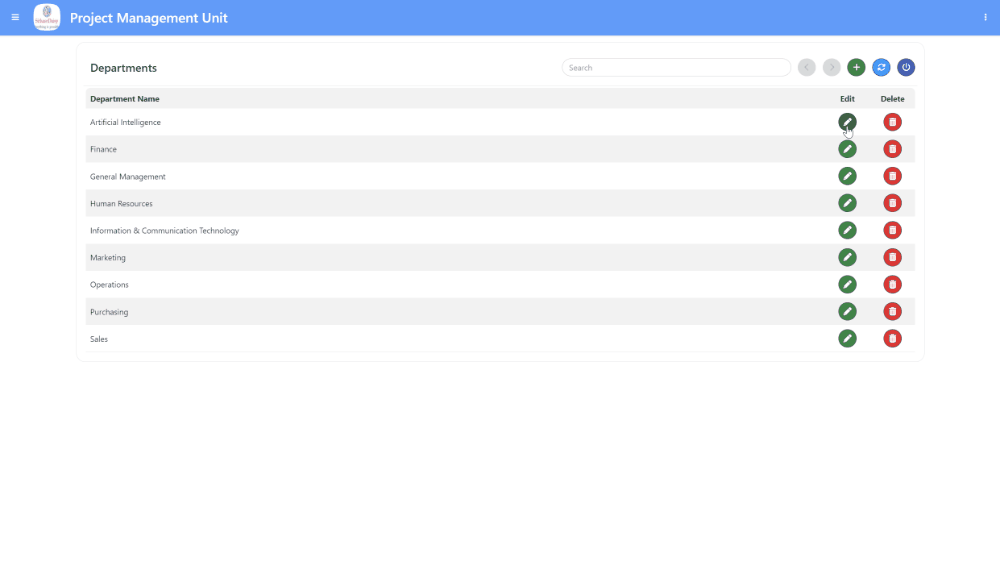The image size is (1000, 578).
Task: Delete the Artificial Intelligence department
Action: coord(892,122)
